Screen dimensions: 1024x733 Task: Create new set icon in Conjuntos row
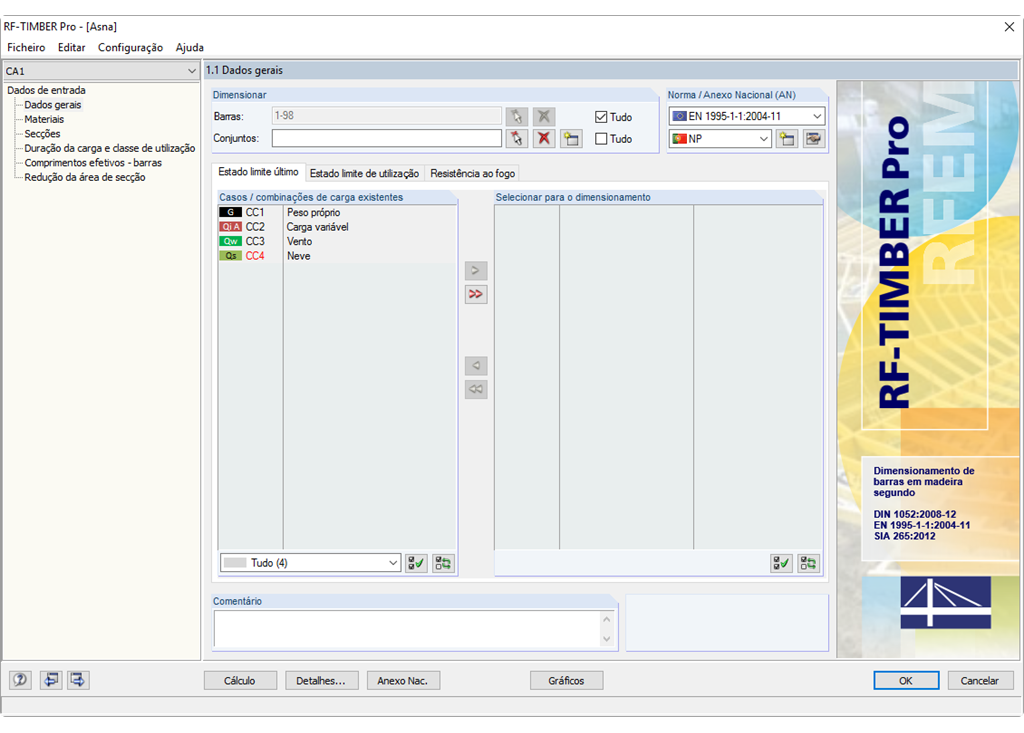click(x=571, y=138)
